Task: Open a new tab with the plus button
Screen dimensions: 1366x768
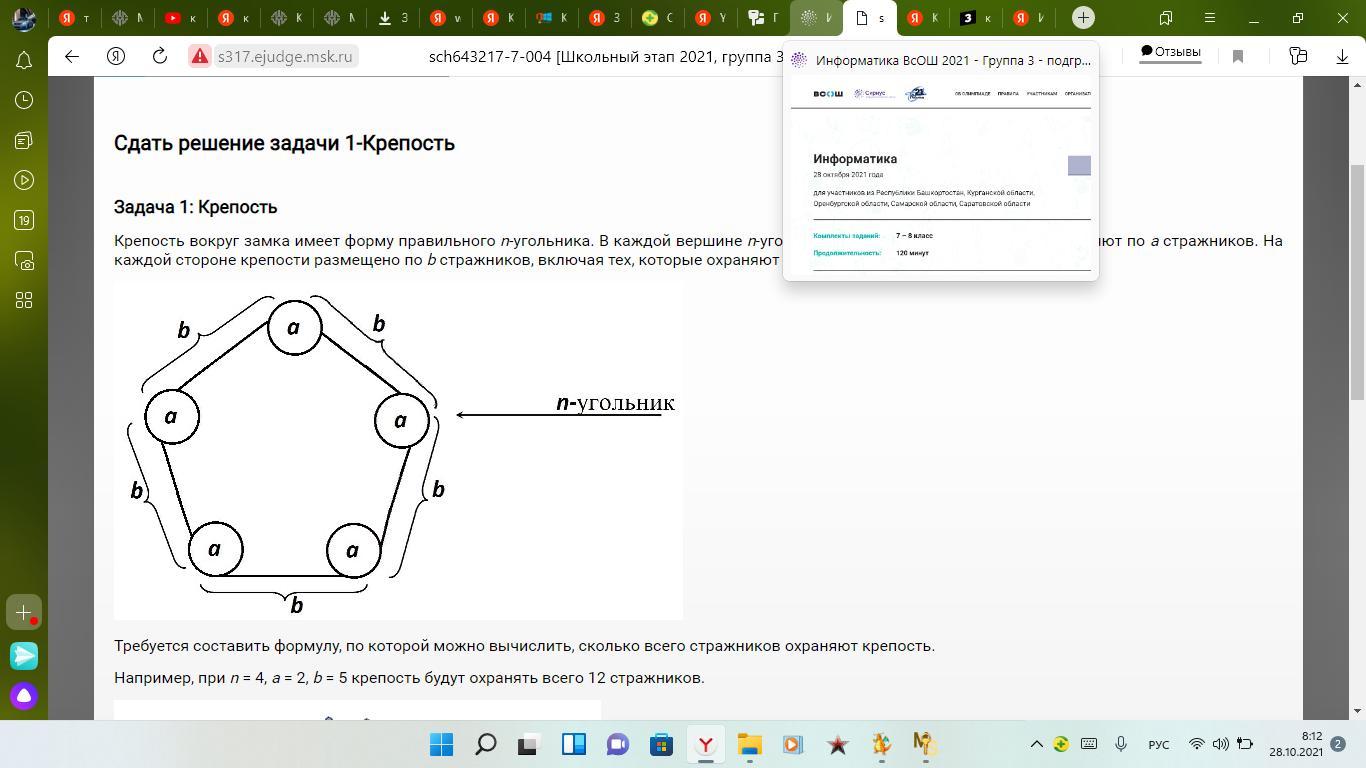Action: click(x=1083, y=18)
